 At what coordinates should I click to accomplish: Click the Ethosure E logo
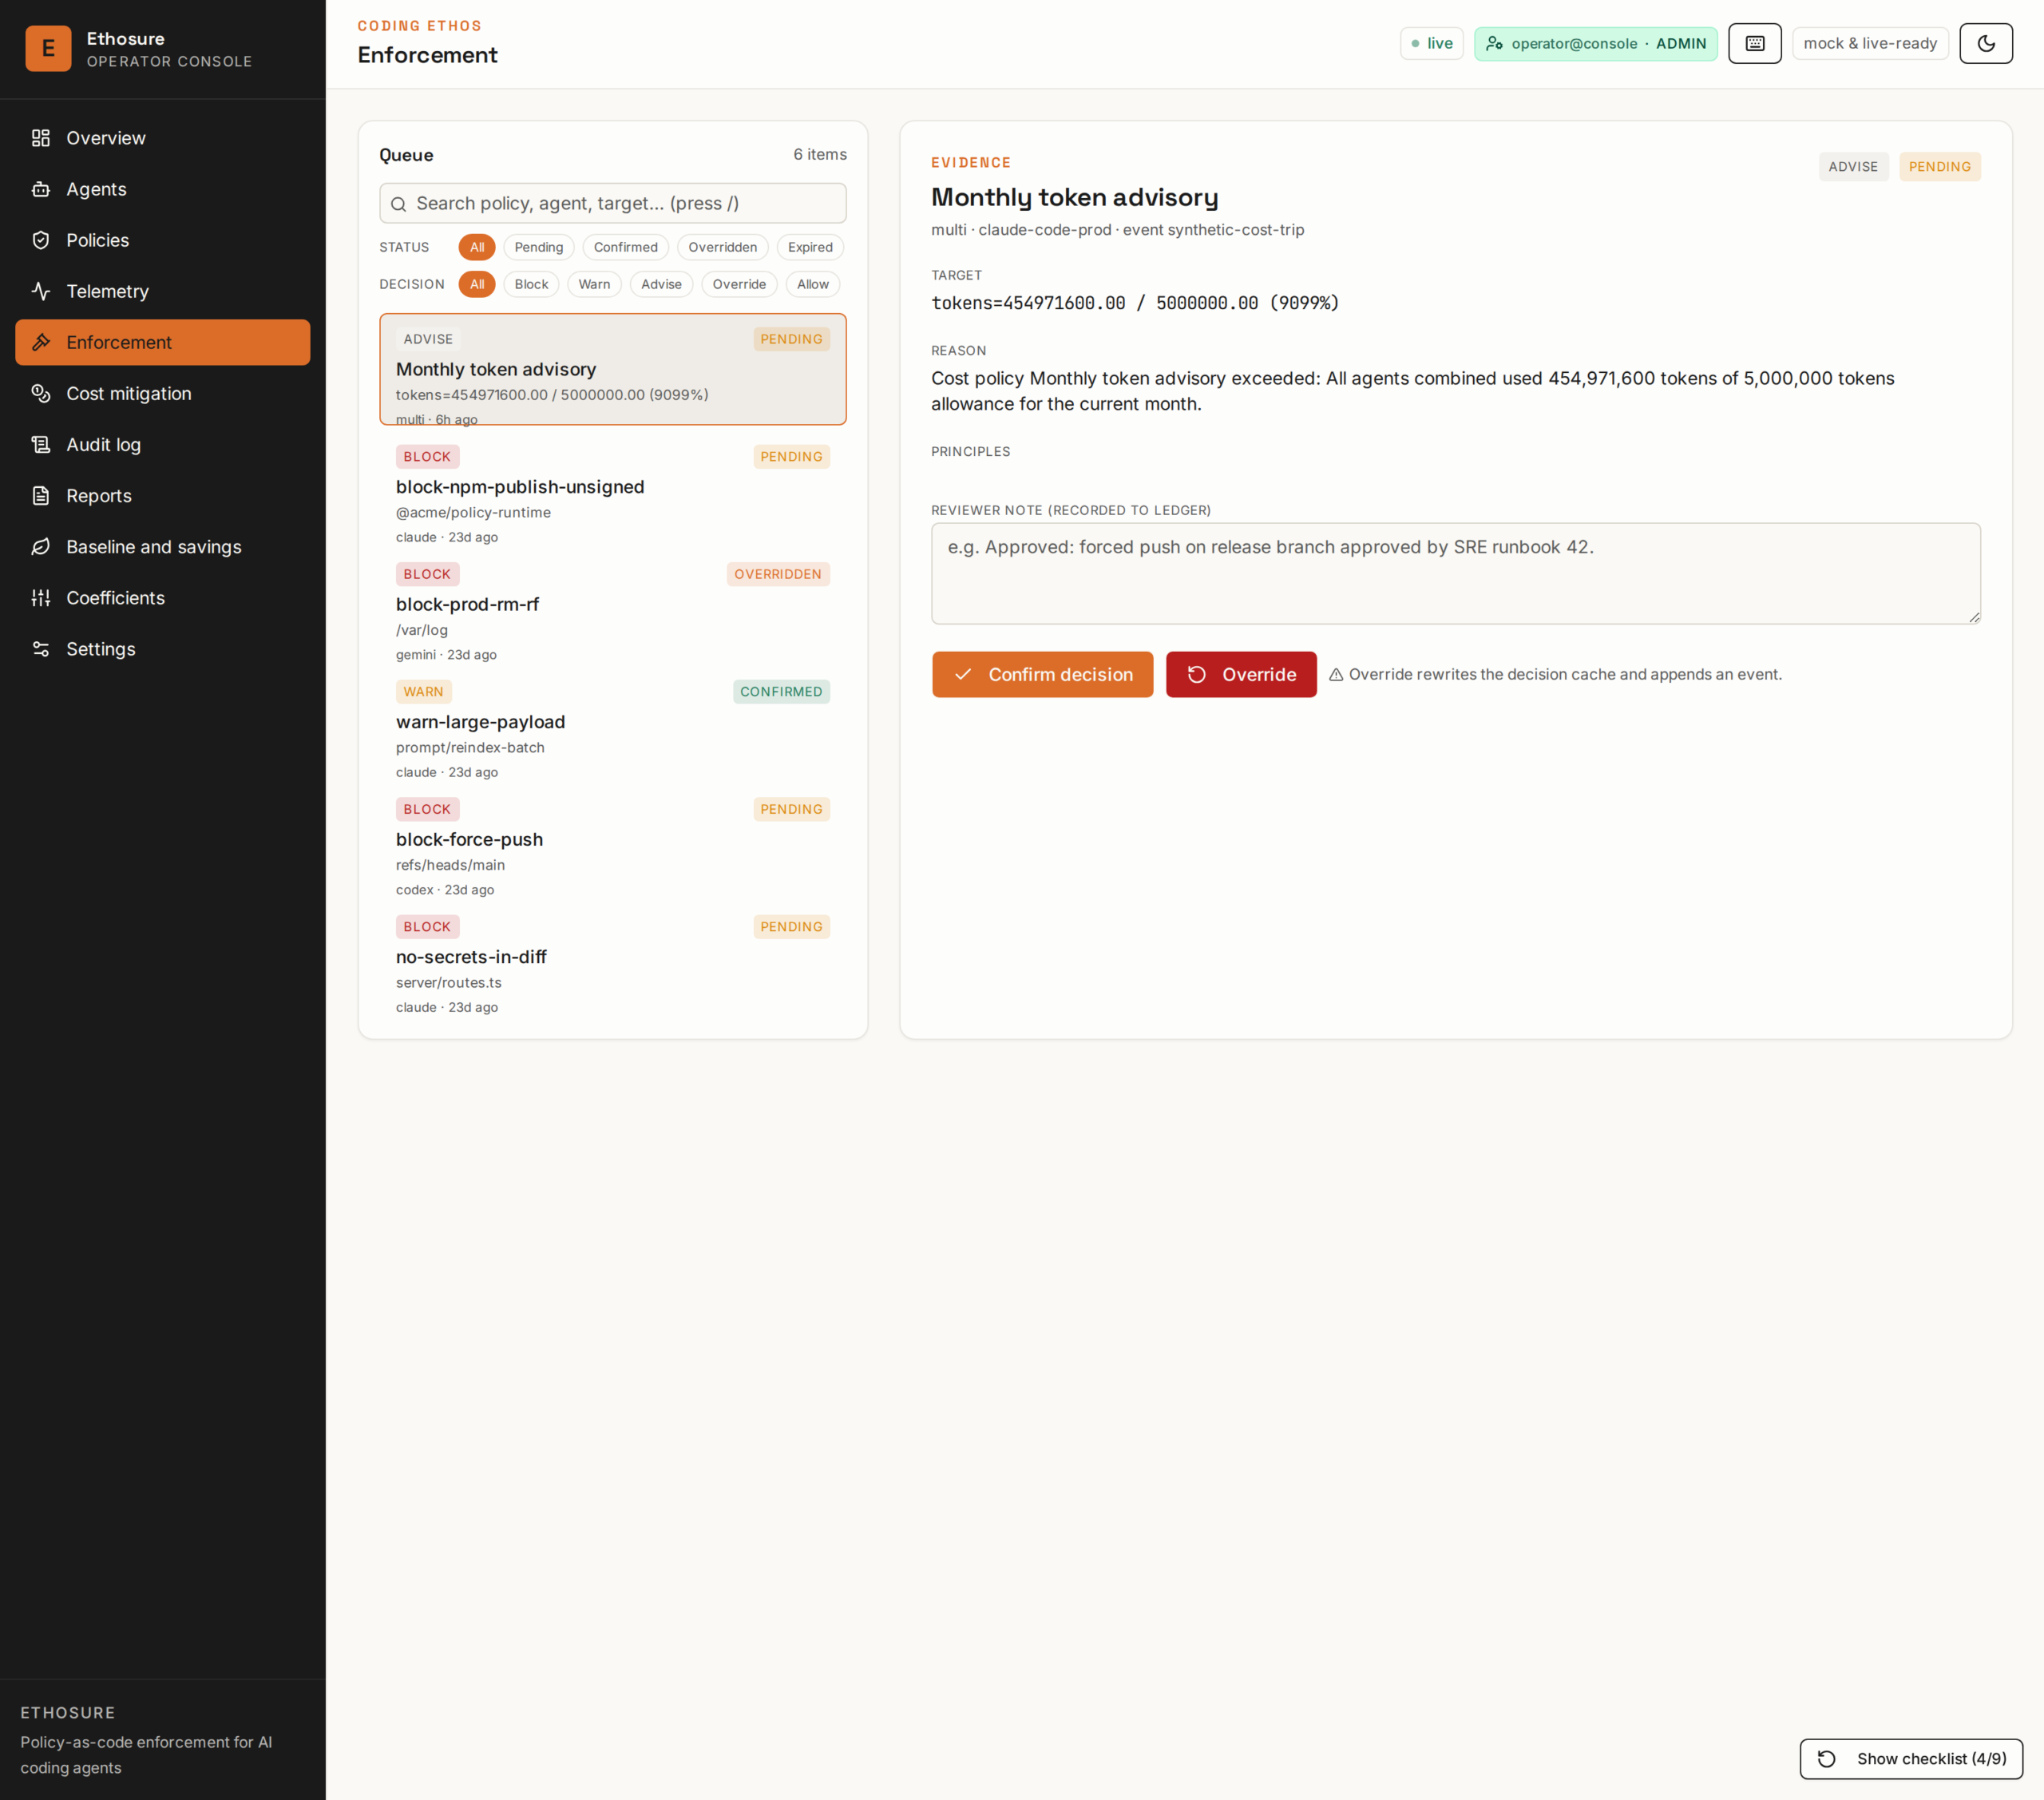[48, 48]
